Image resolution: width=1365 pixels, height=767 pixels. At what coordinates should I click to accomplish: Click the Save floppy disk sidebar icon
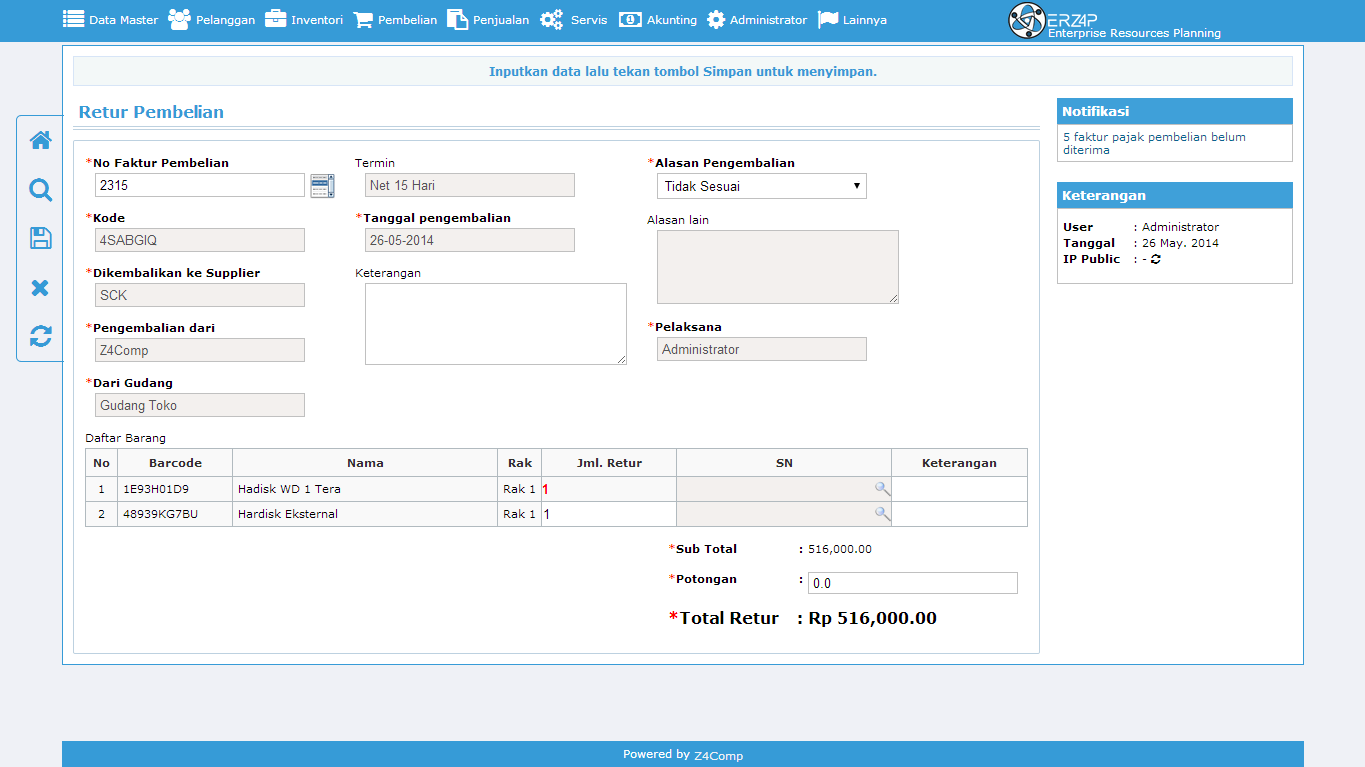pyautogui.click(x=40, y=238)
